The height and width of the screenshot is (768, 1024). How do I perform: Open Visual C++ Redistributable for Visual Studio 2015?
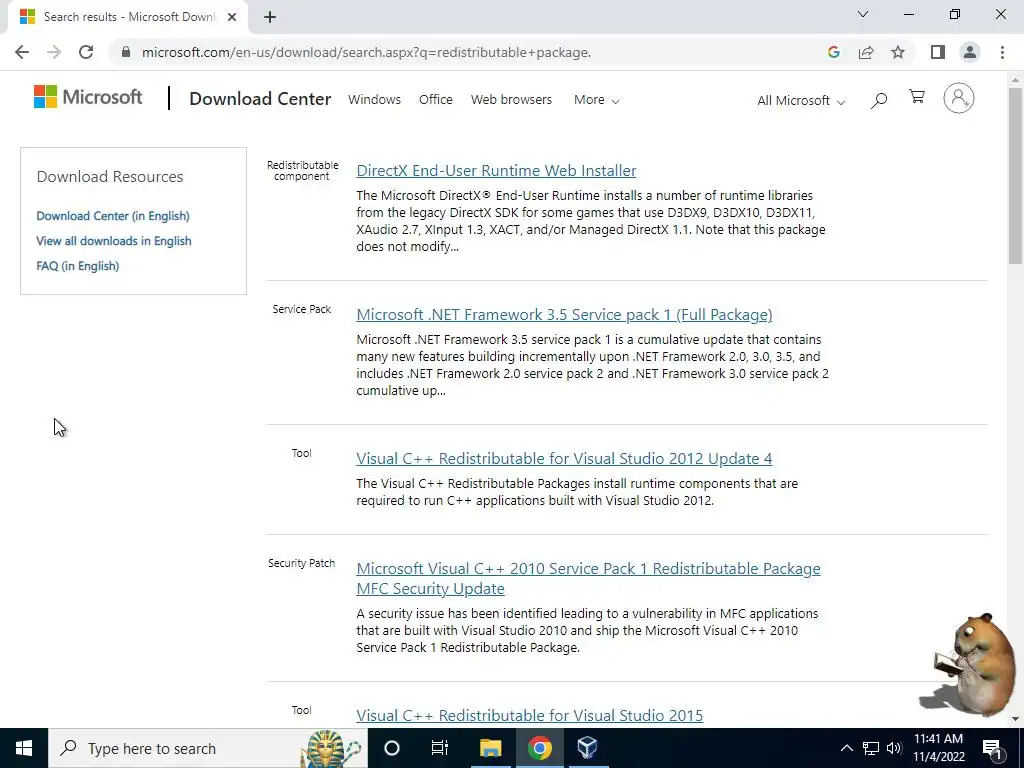coord(530,715)
